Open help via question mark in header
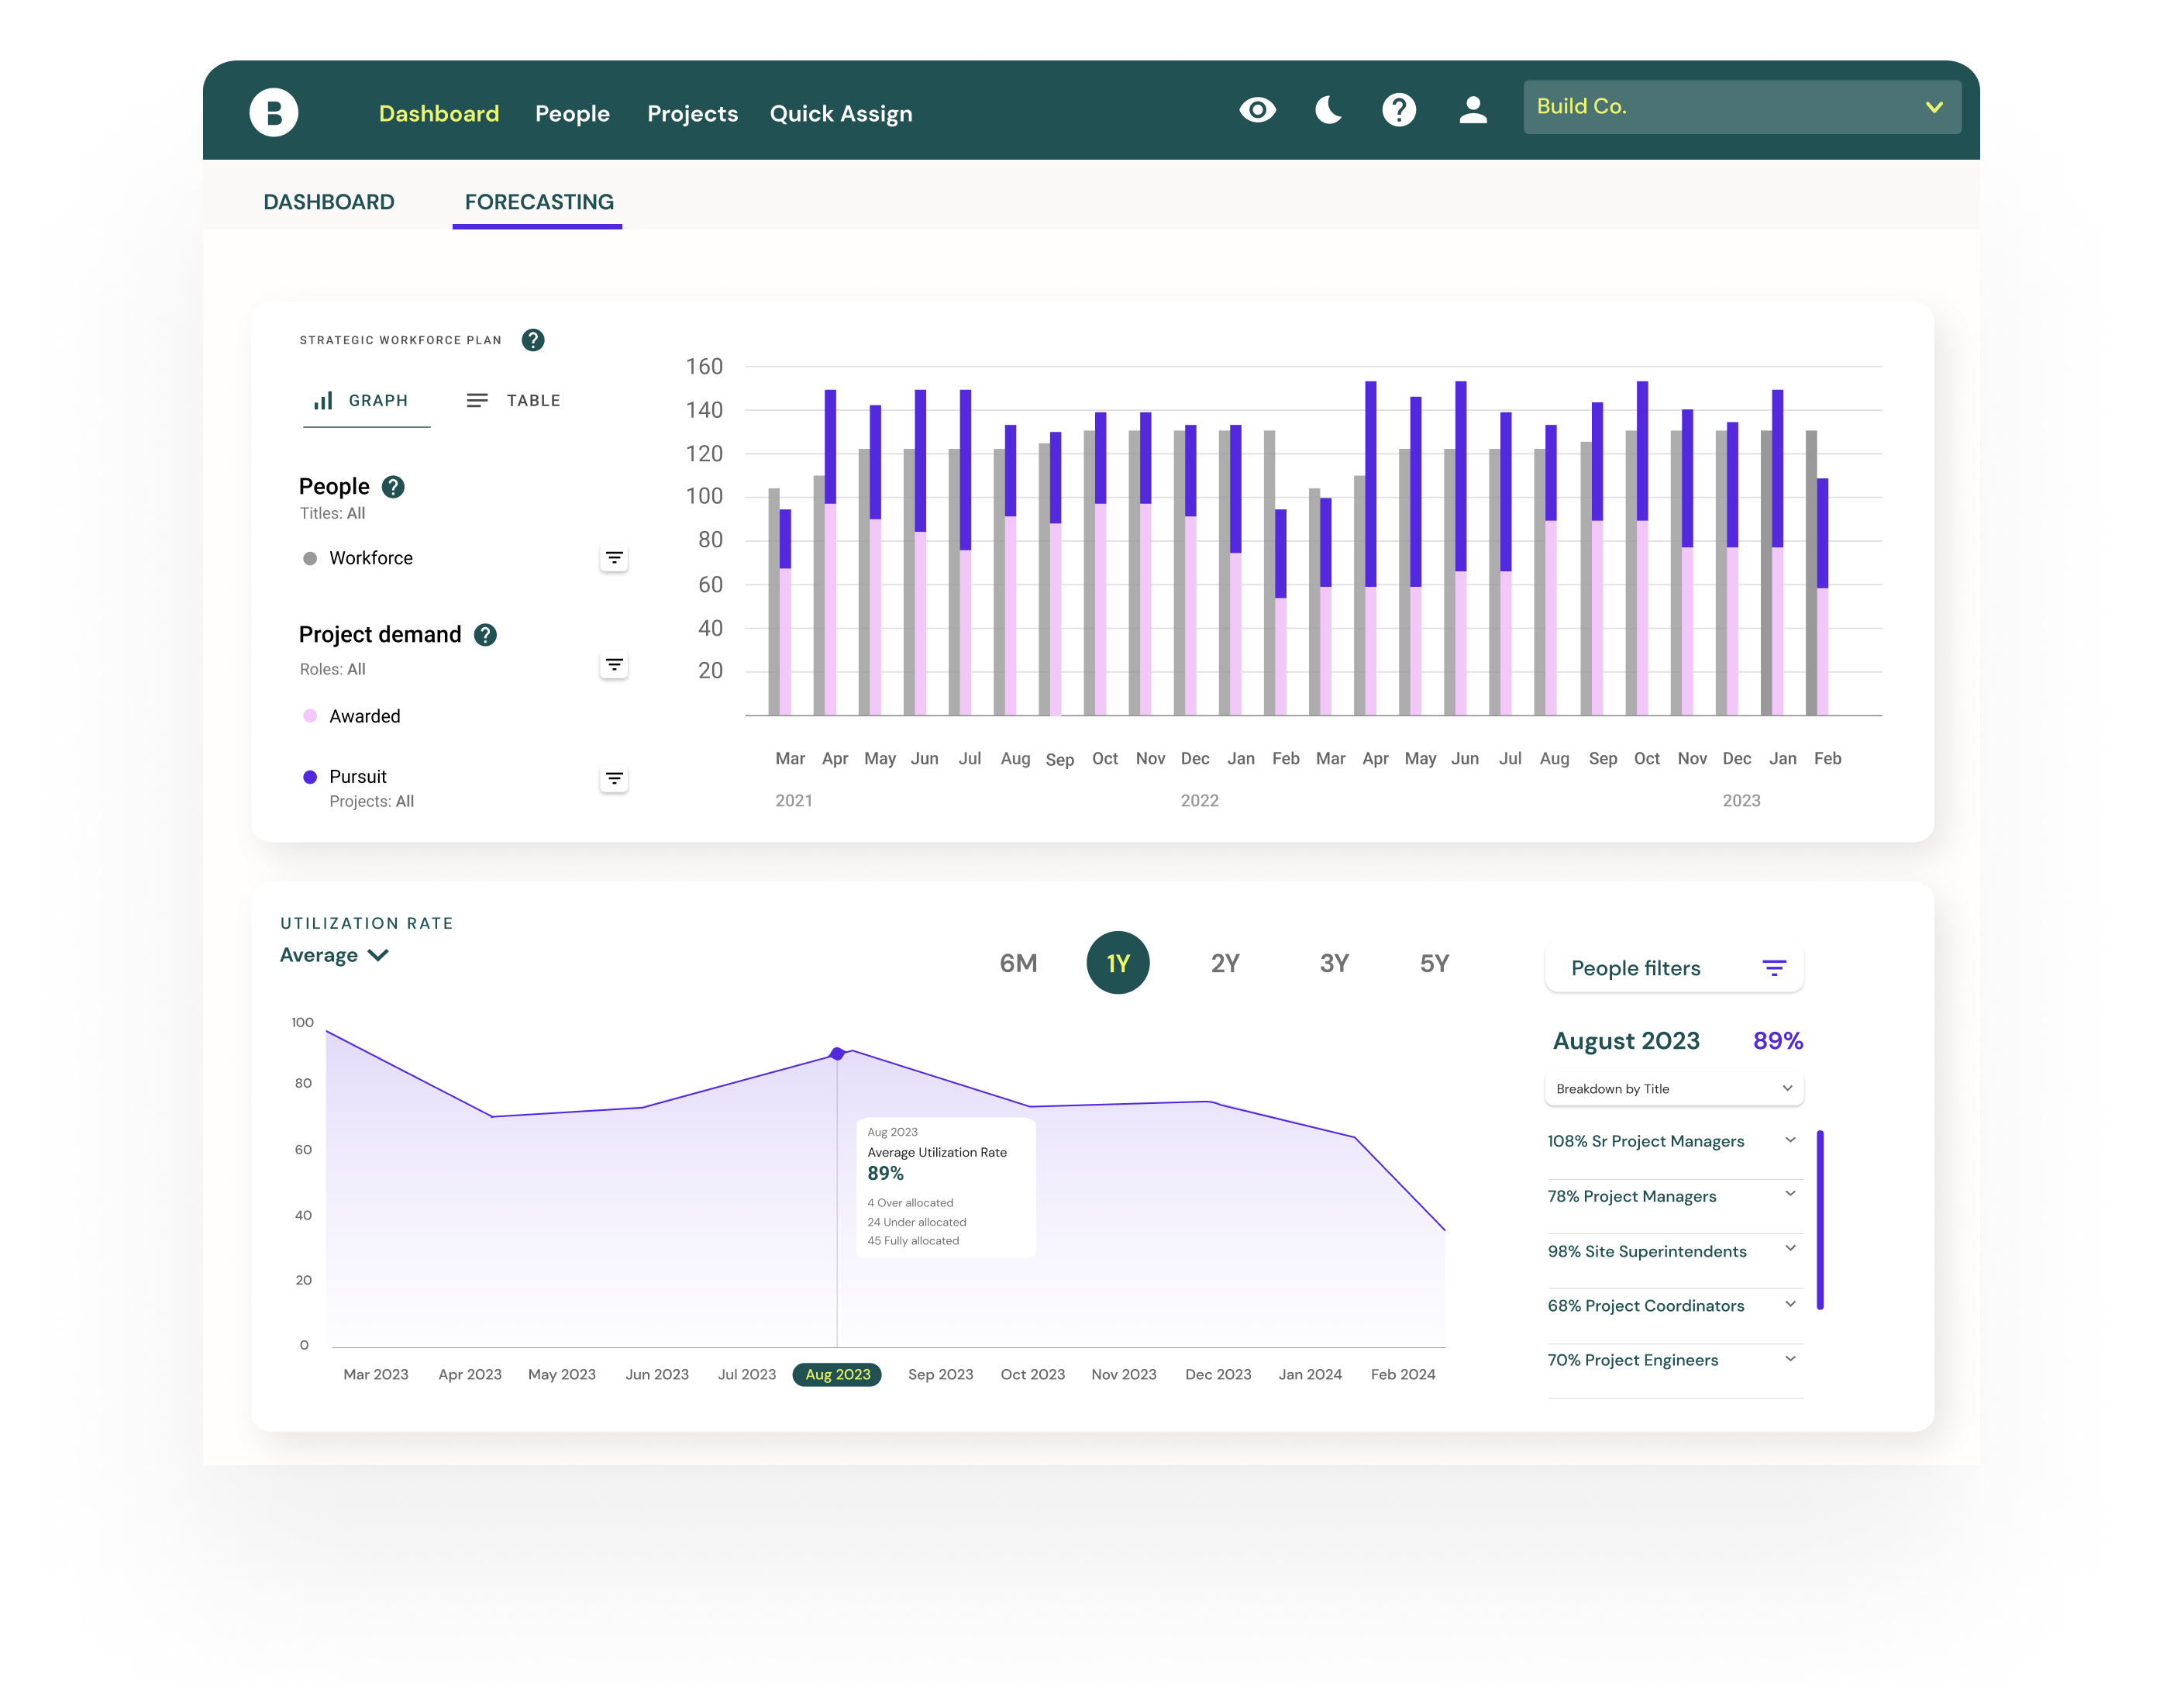 (1398, 110)
